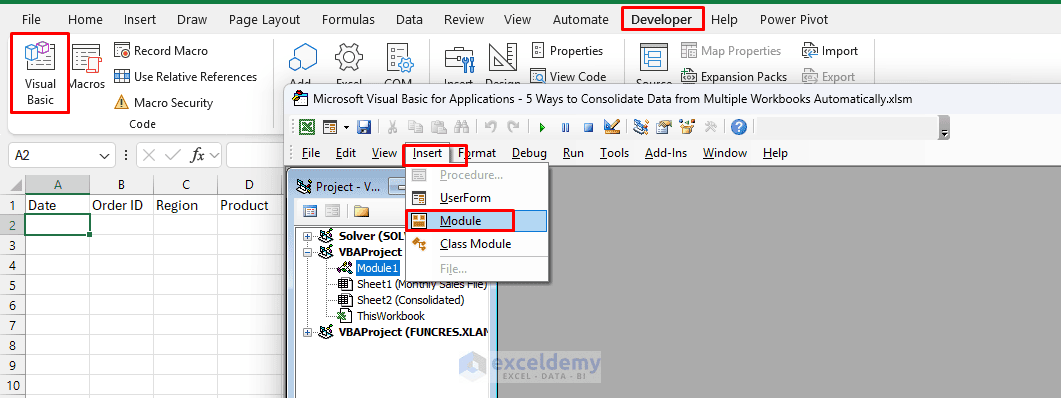Open the Name Box dropdown

(x=104, y=156)
